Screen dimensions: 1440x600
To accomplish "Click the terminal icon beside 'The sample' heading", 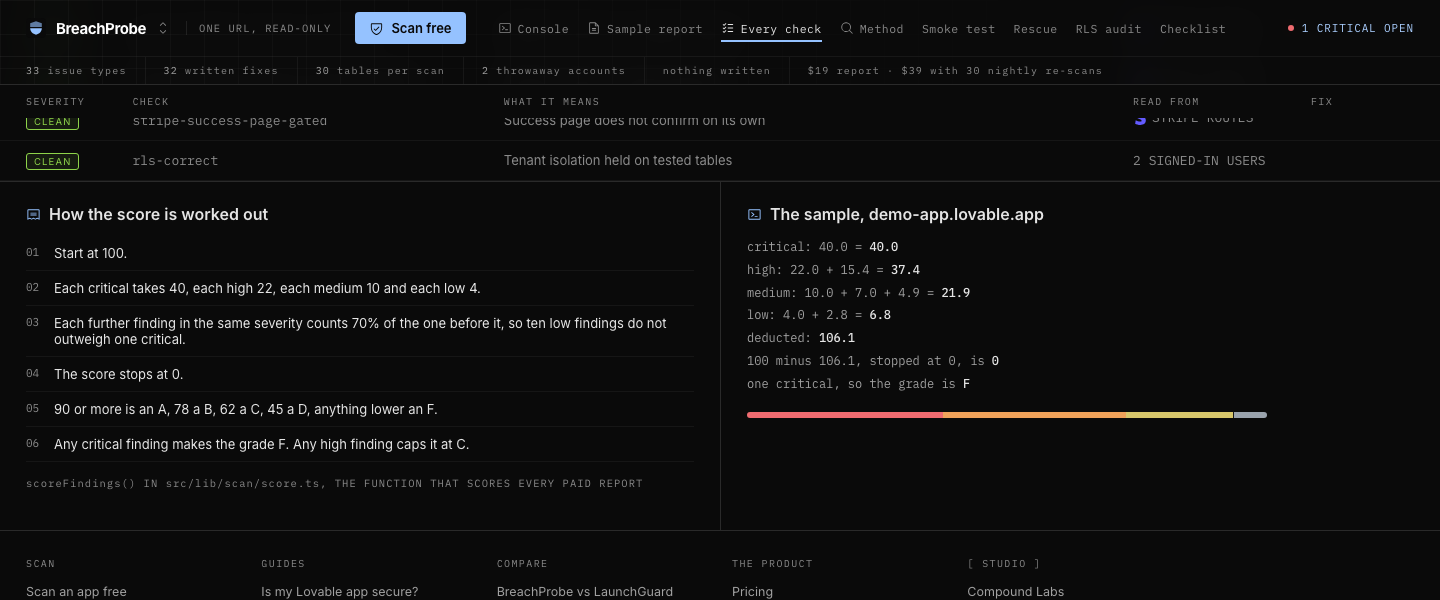I will 754,215.
